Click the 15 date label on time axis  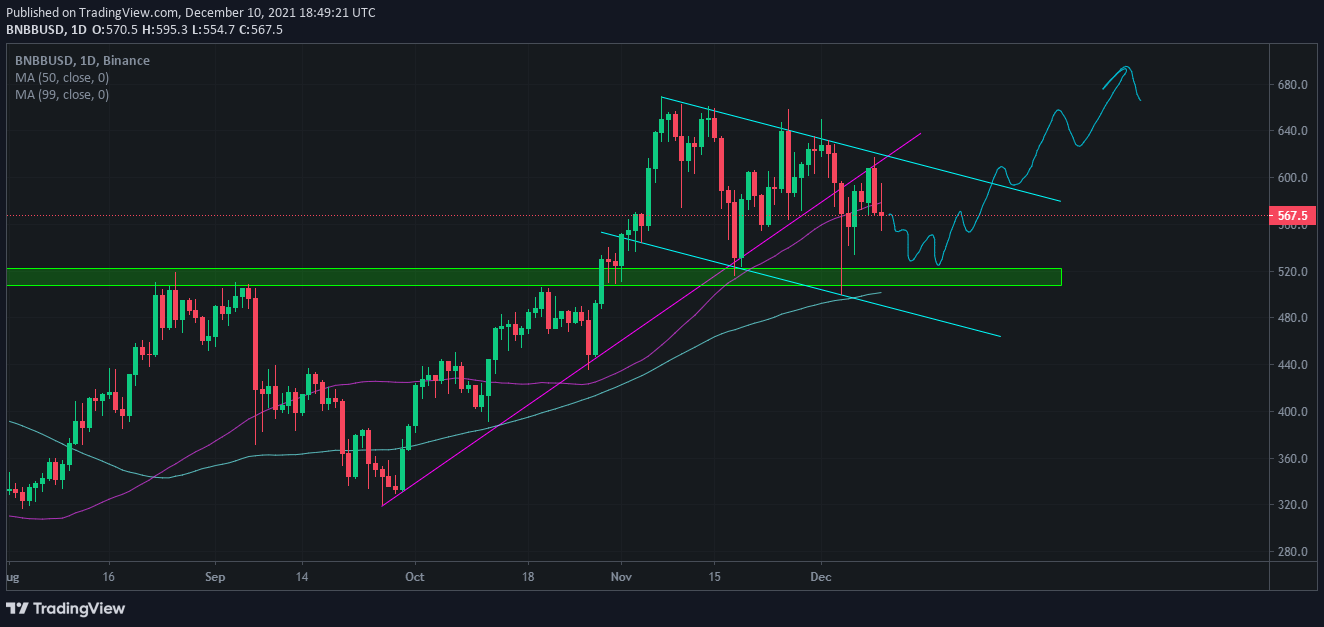coord(714,577)
